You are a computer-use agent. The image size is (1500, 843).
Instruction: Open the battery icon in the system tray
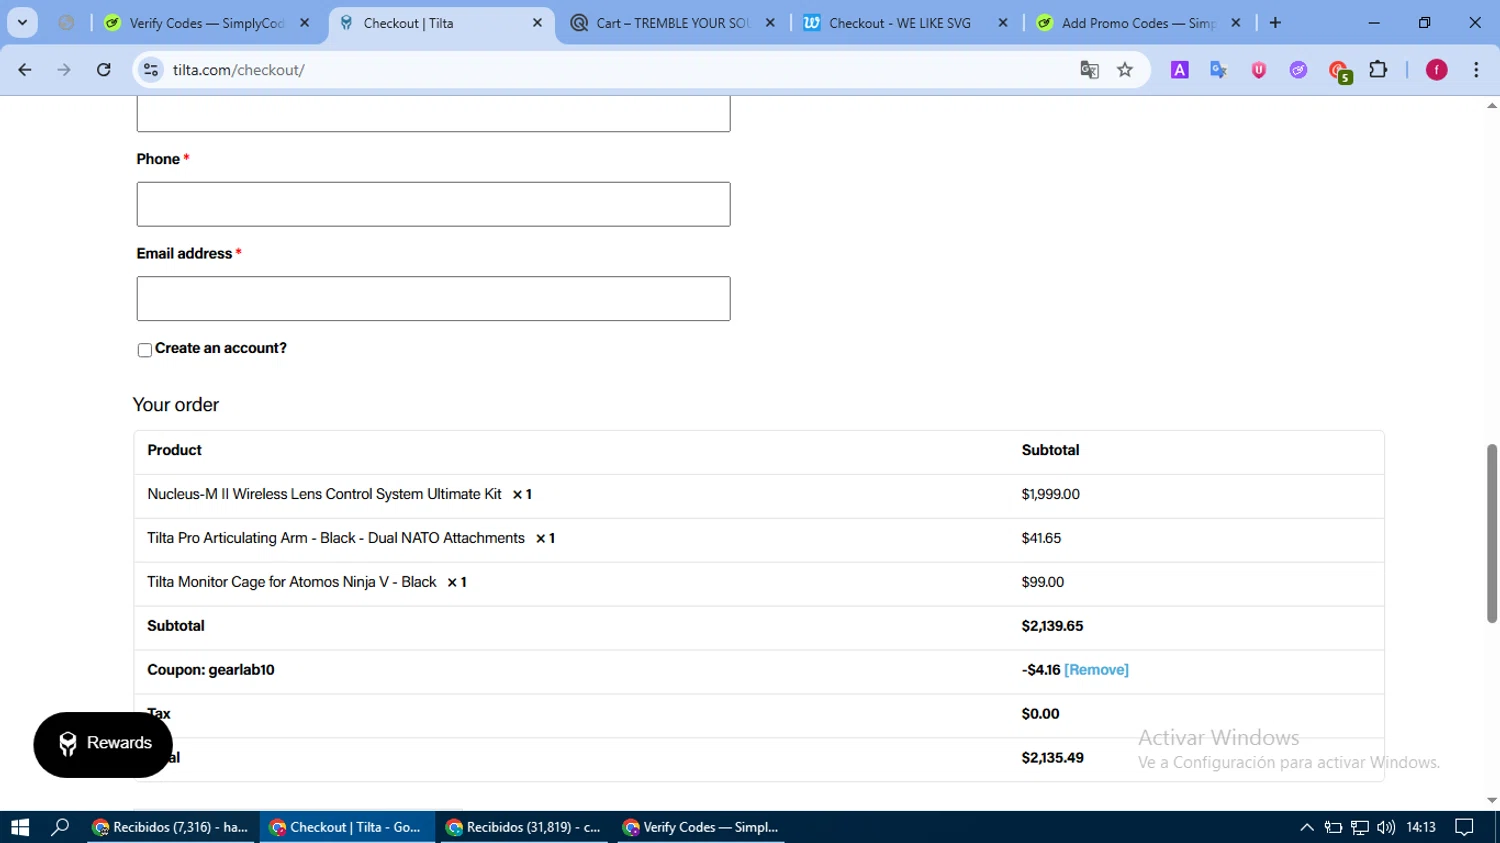pos(1333,827)
